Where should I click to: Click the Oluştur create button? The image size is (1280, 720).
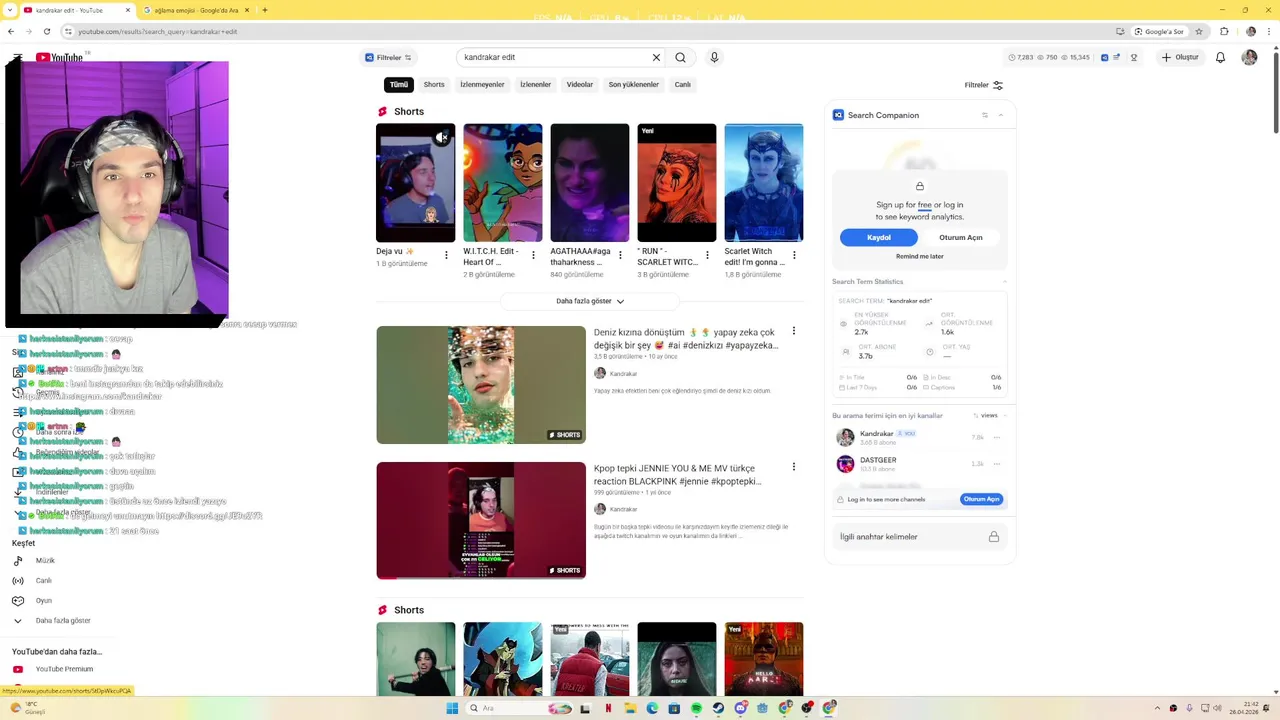[x=1181, y=57]
